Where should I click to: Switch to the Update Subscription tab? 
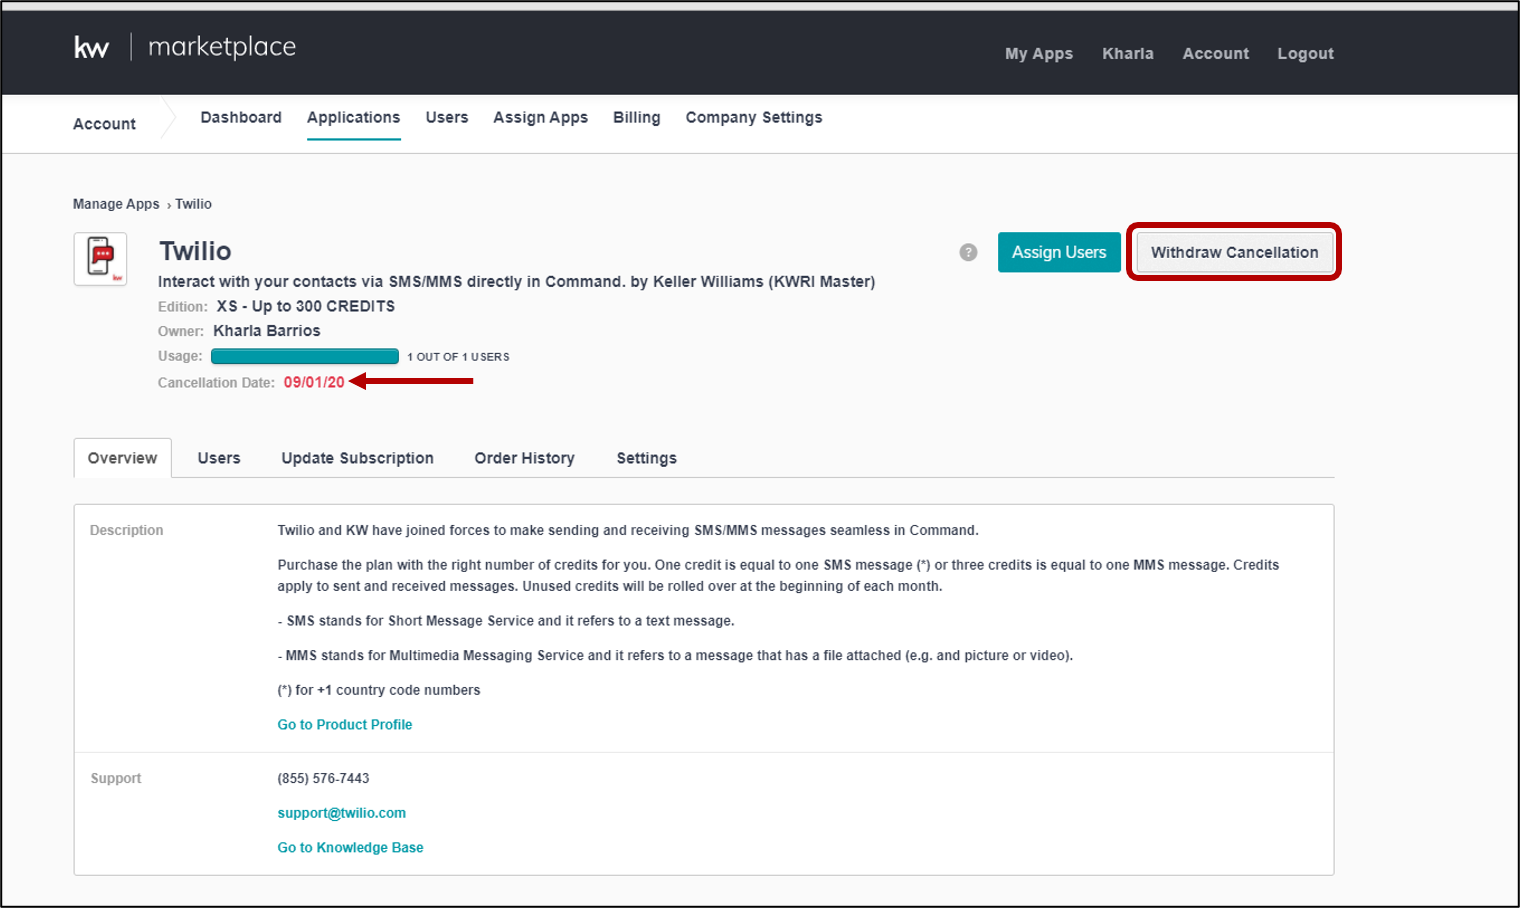click(x=357, y=458)
